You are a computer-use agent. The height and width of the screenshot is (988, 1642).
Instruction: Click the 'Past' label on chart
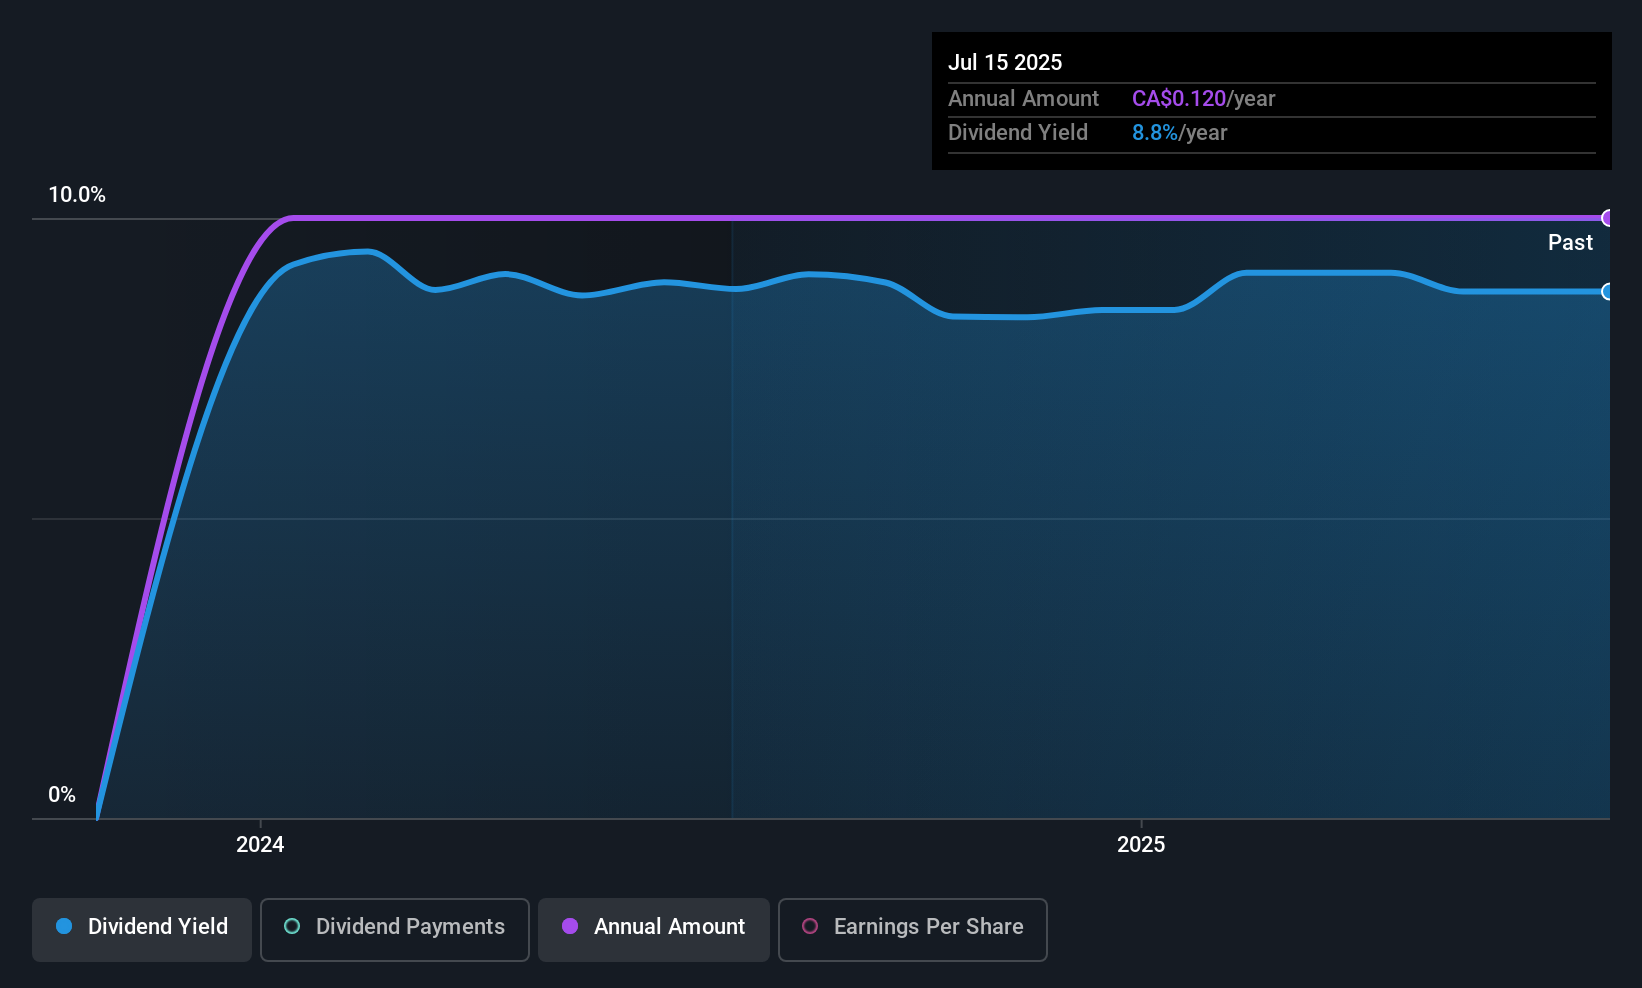pos(1570,243)
